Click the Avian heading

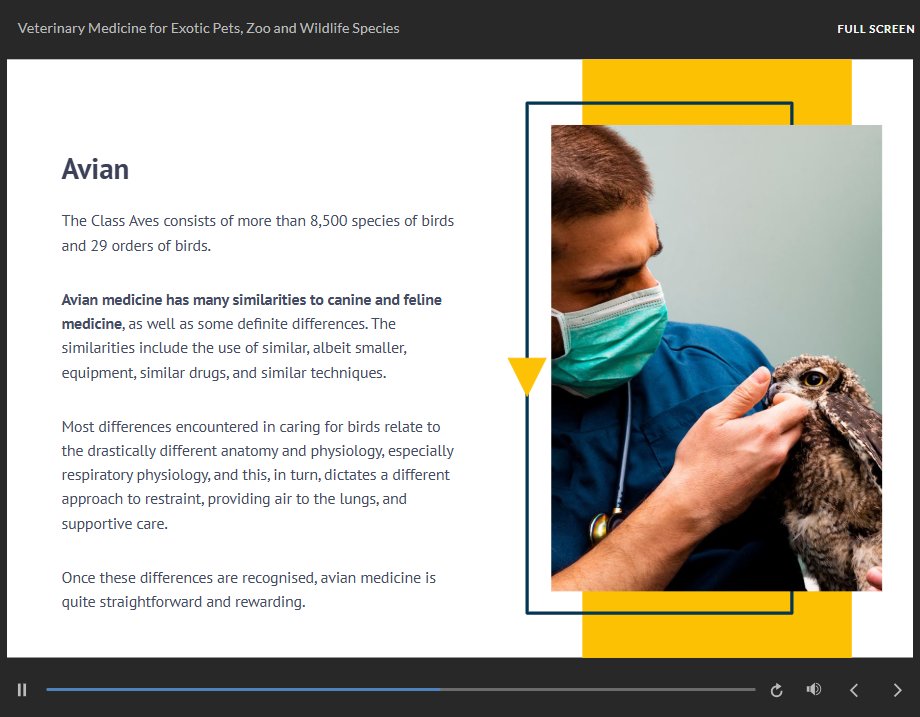[95, 169]
